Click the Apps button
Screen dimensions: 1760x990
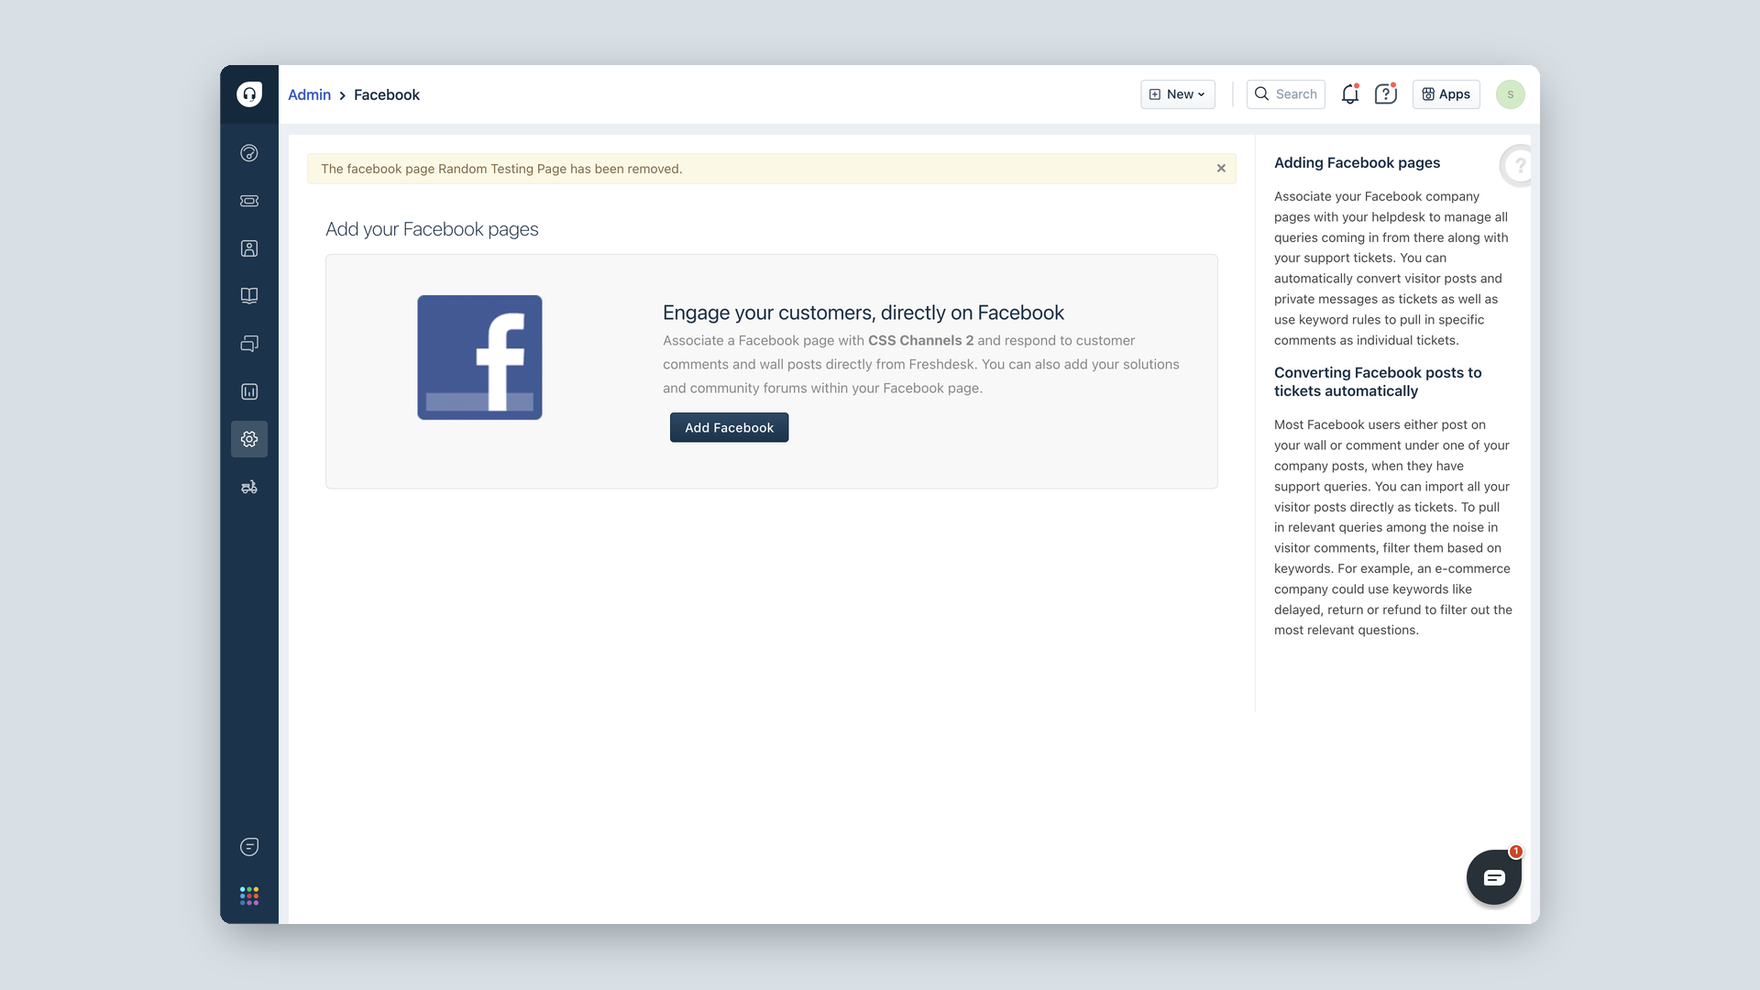1446,94
